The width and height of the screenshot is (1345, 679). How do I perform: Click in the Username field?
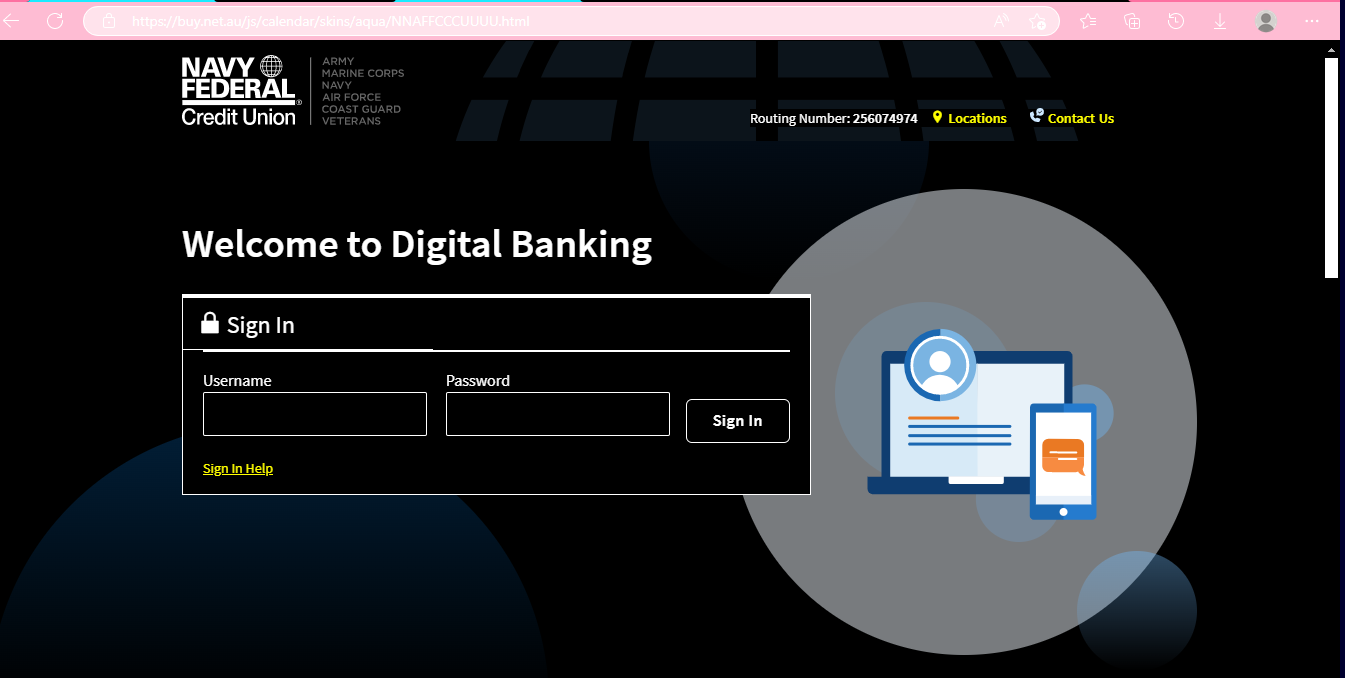coord(314,414)
